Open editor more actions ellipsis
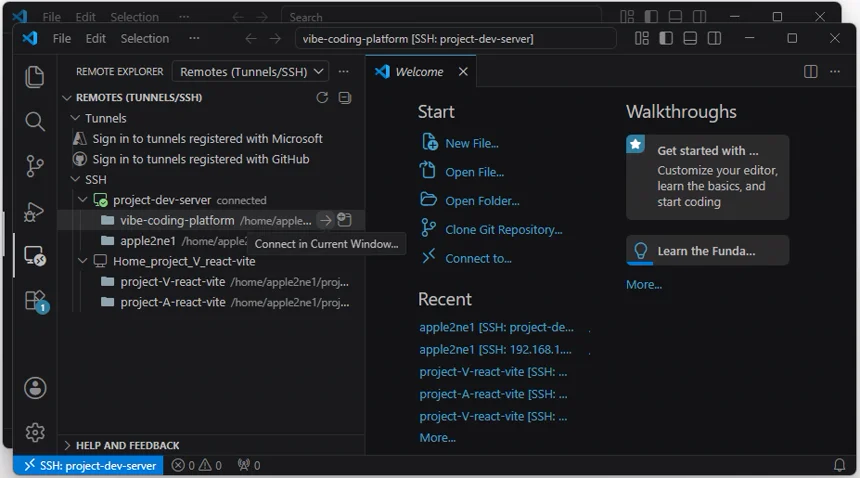The image size is (860, 478). coord(835,71)
